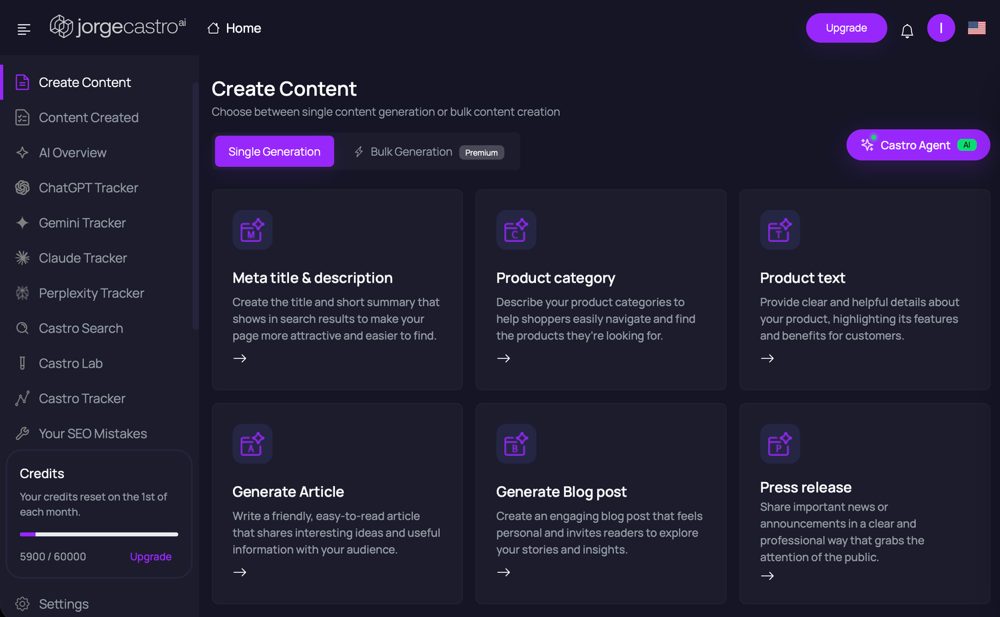
Task: Click the Settings gear icon
Action: 22,604
